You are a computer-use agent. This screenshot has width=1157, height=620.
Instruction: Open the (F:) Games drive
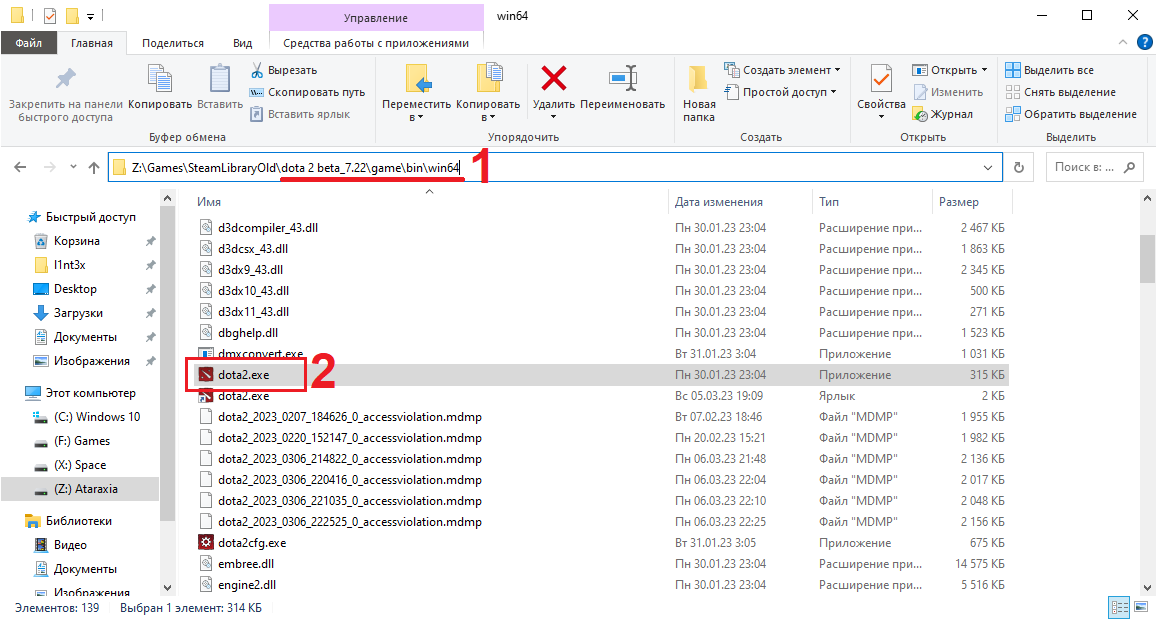(72, 441)
